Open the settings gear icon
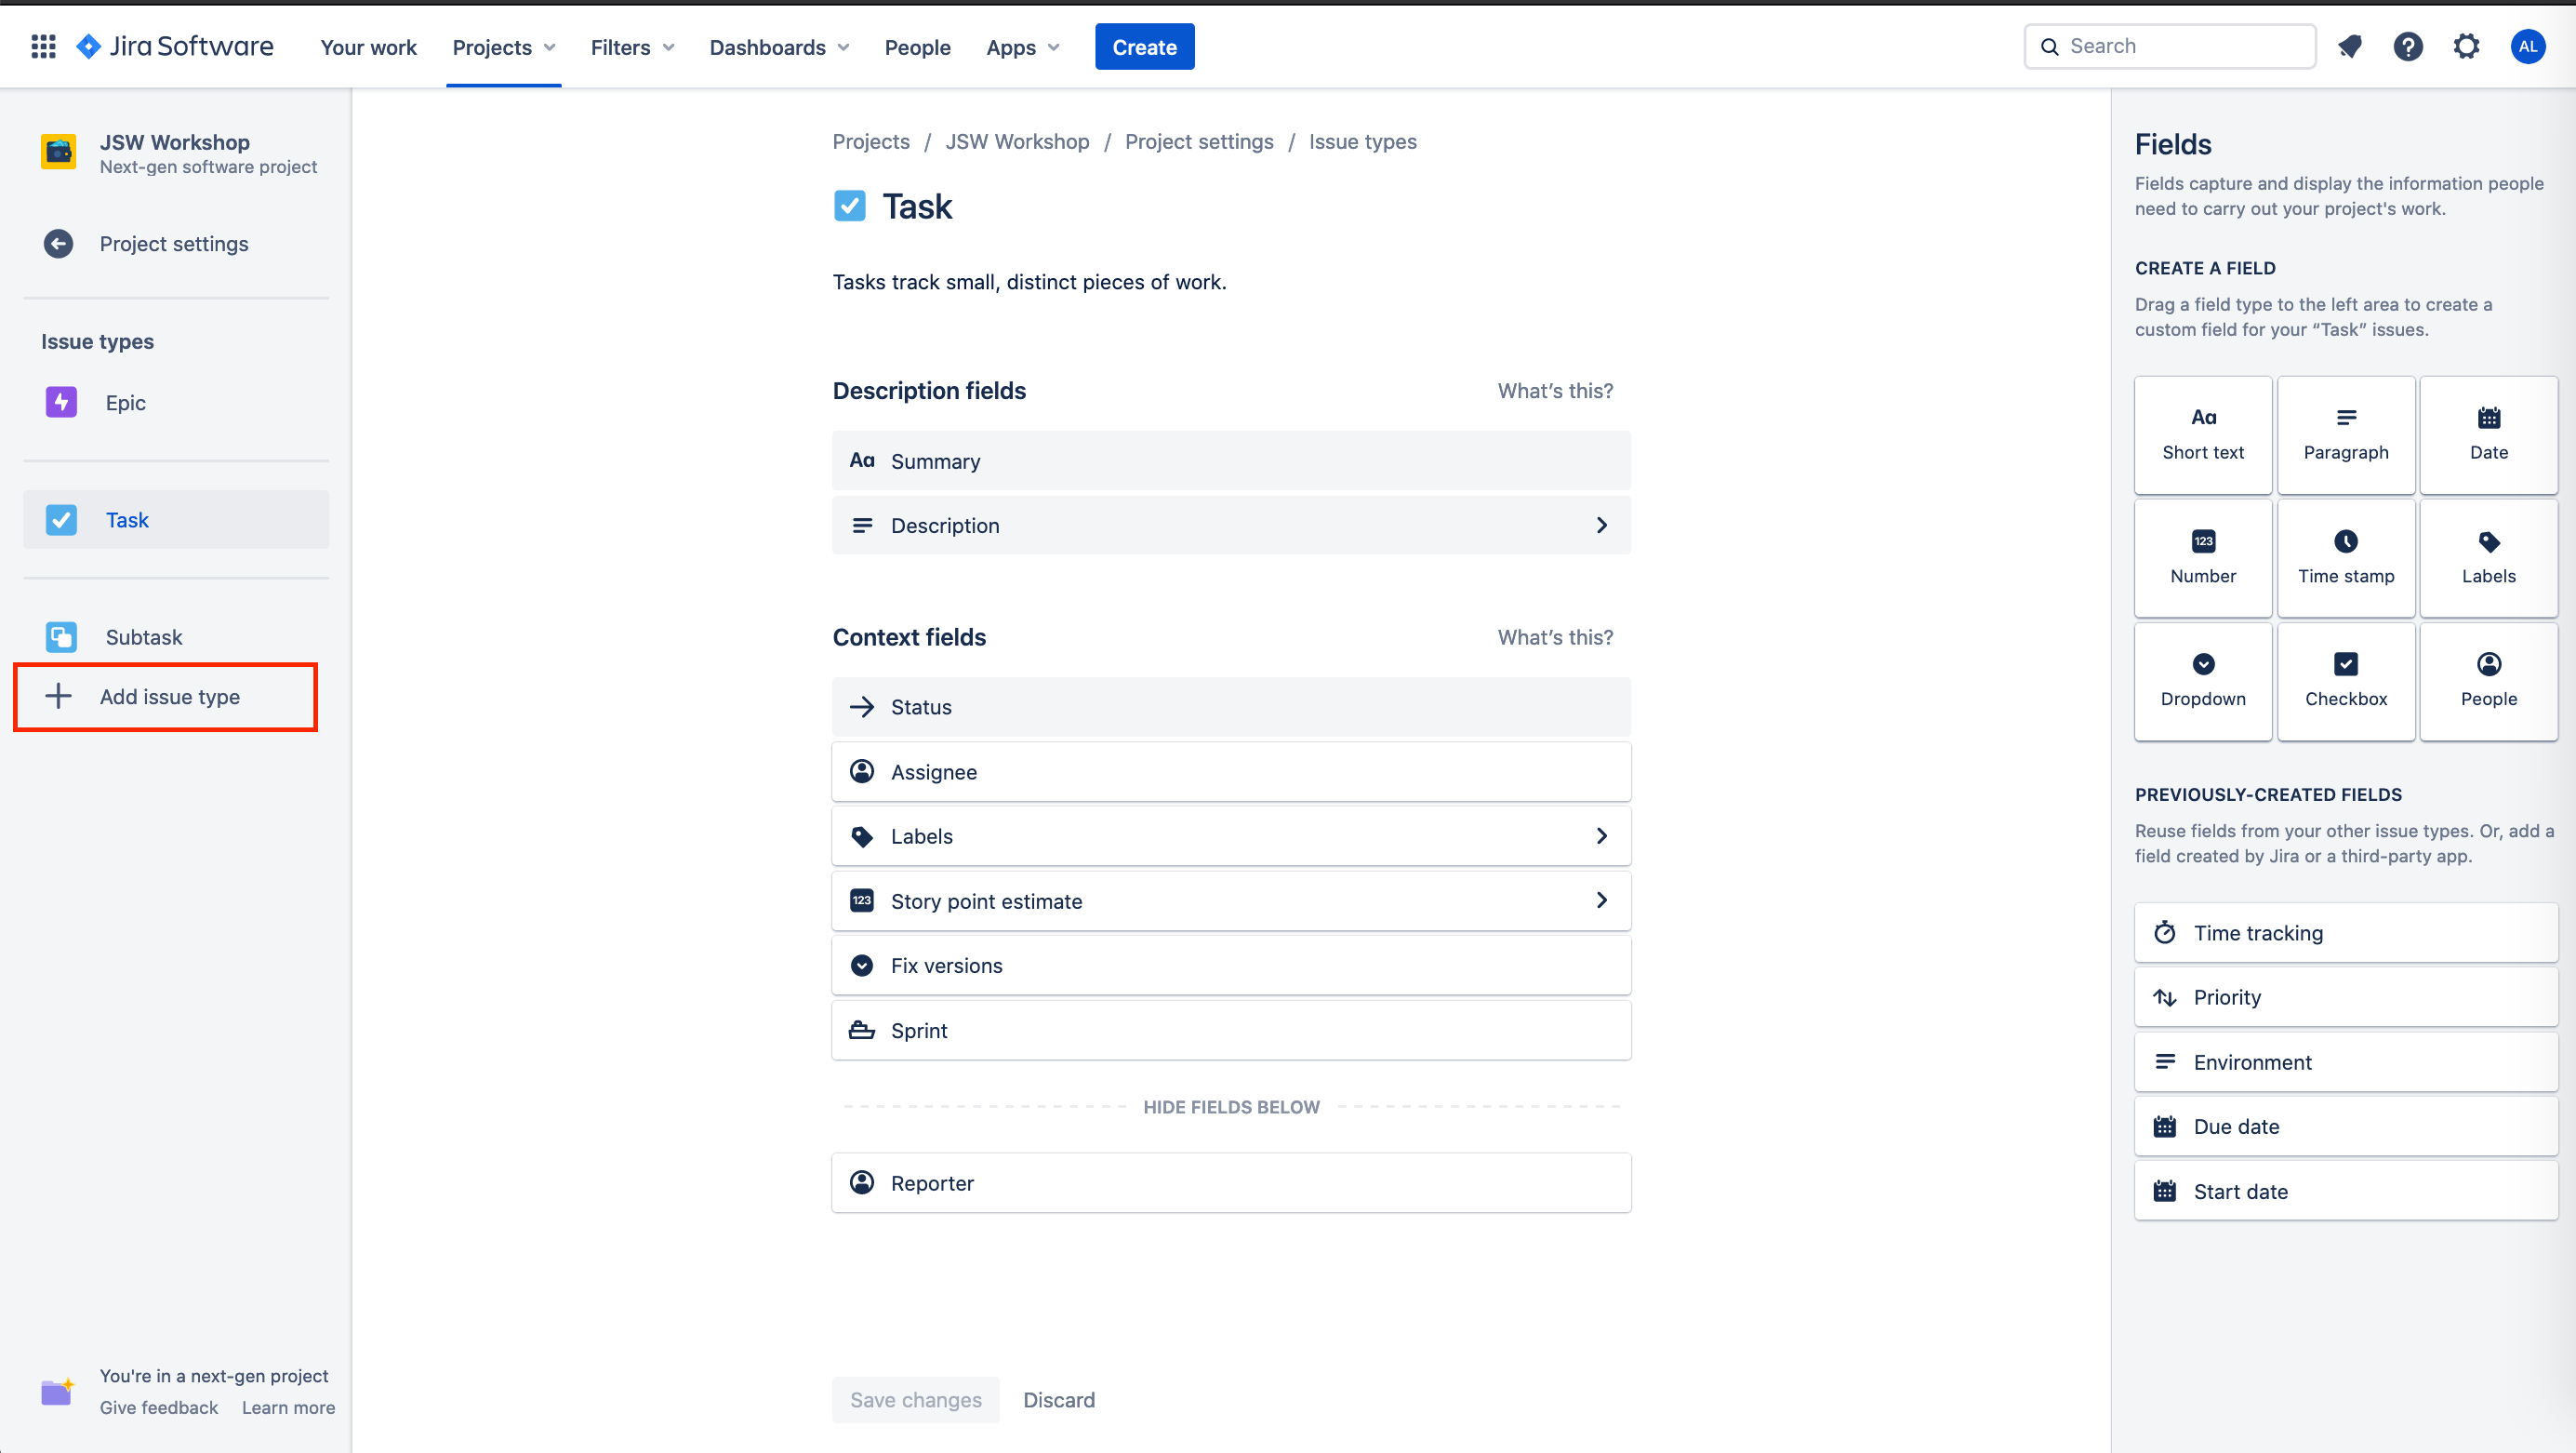Viewport: 2576px width, 1453px height. [2467, 46]
